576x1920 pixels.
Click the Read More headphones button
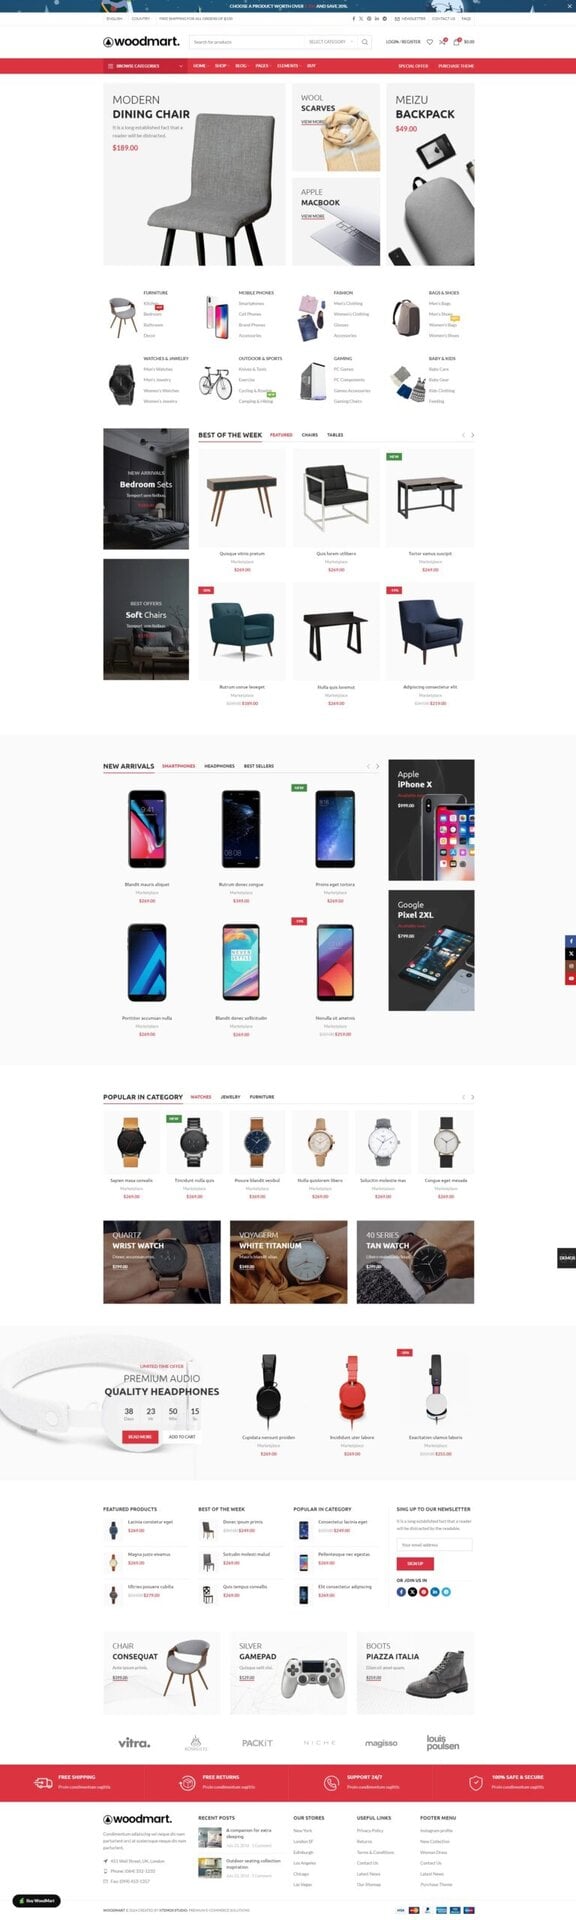tap(139, 1437)
